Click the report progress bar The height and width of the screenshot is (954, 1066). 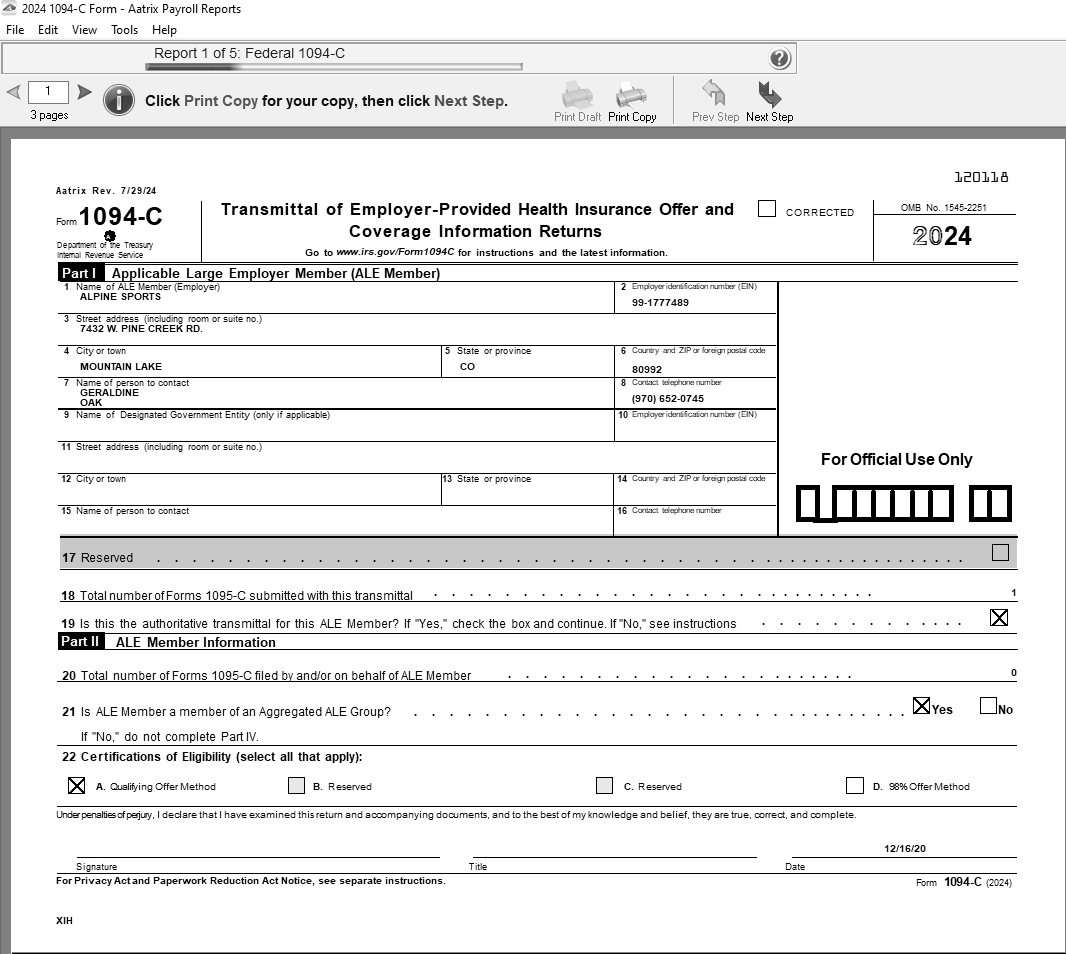tap(334, 67)
